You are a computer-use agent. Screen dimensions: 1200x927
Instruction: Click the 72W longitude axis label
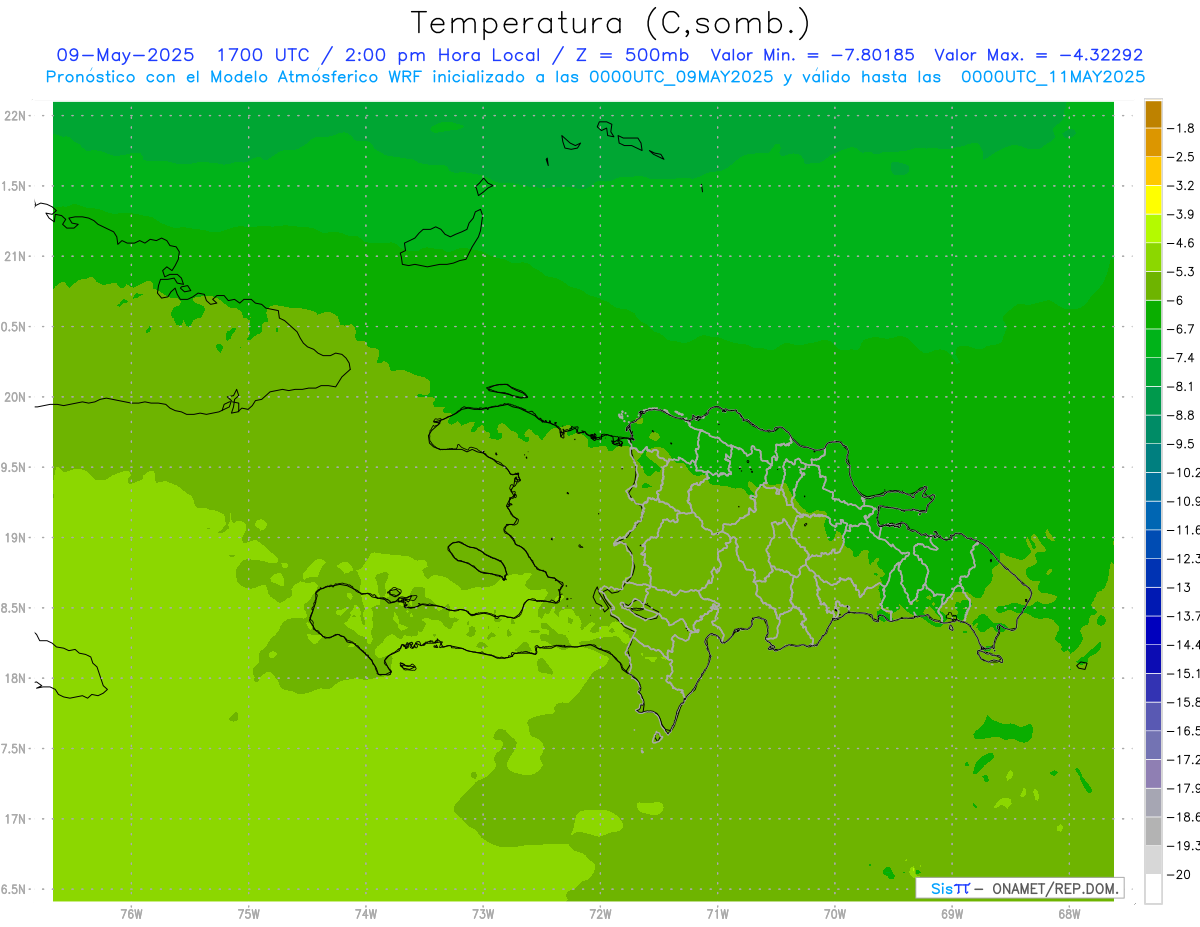tap(600, 913)
